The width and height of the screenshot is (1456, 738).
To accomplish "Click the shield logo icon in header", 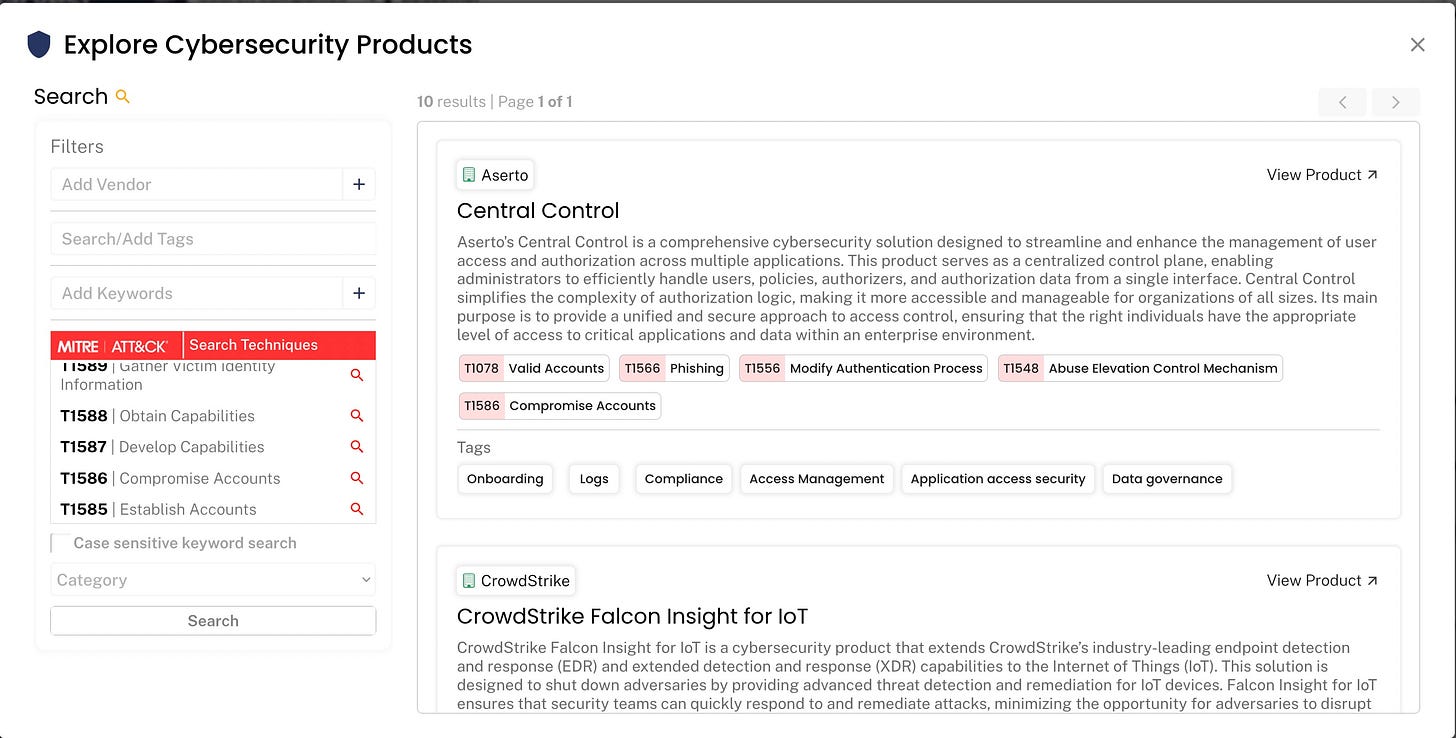I will (x=38, y=44).
